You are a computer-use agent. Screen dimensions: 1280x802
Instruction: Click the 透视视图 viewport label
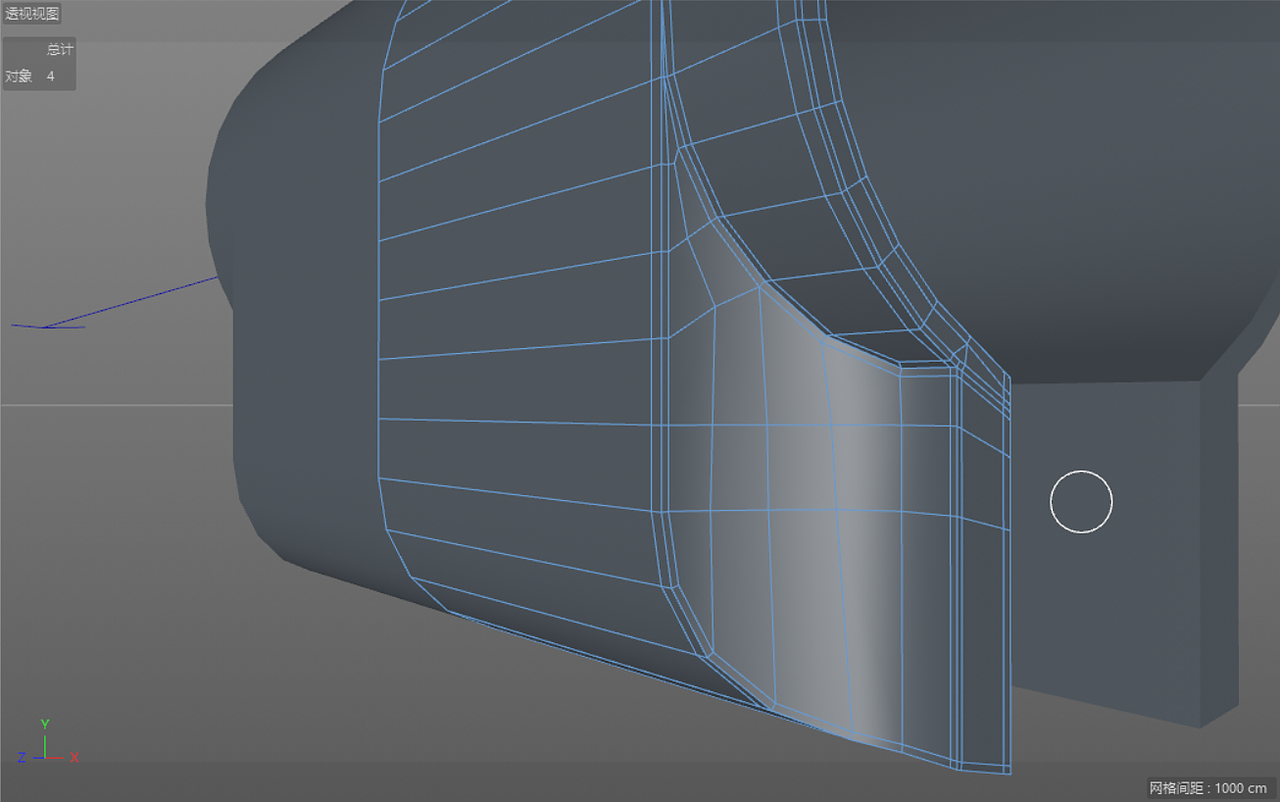(32, 14)
